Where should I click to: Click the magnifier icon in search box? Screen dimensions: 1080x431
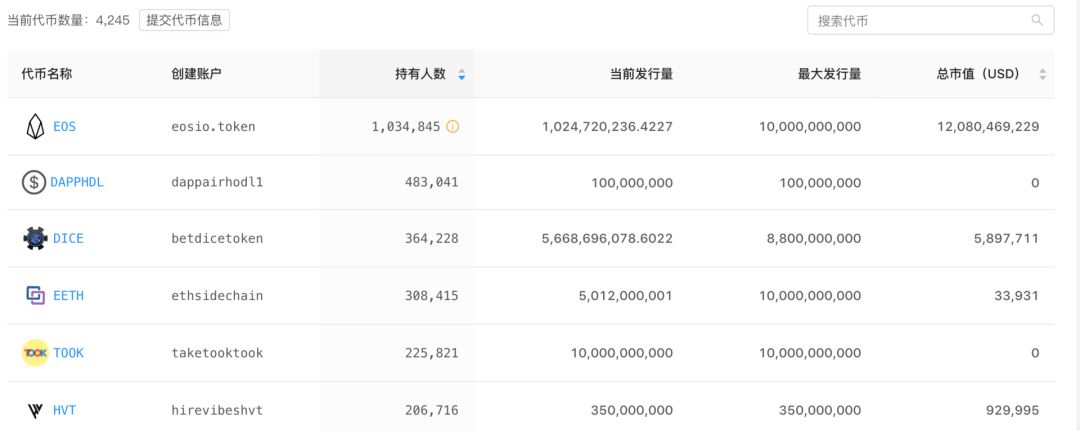pyautogui.click(x=1037, y=20)
